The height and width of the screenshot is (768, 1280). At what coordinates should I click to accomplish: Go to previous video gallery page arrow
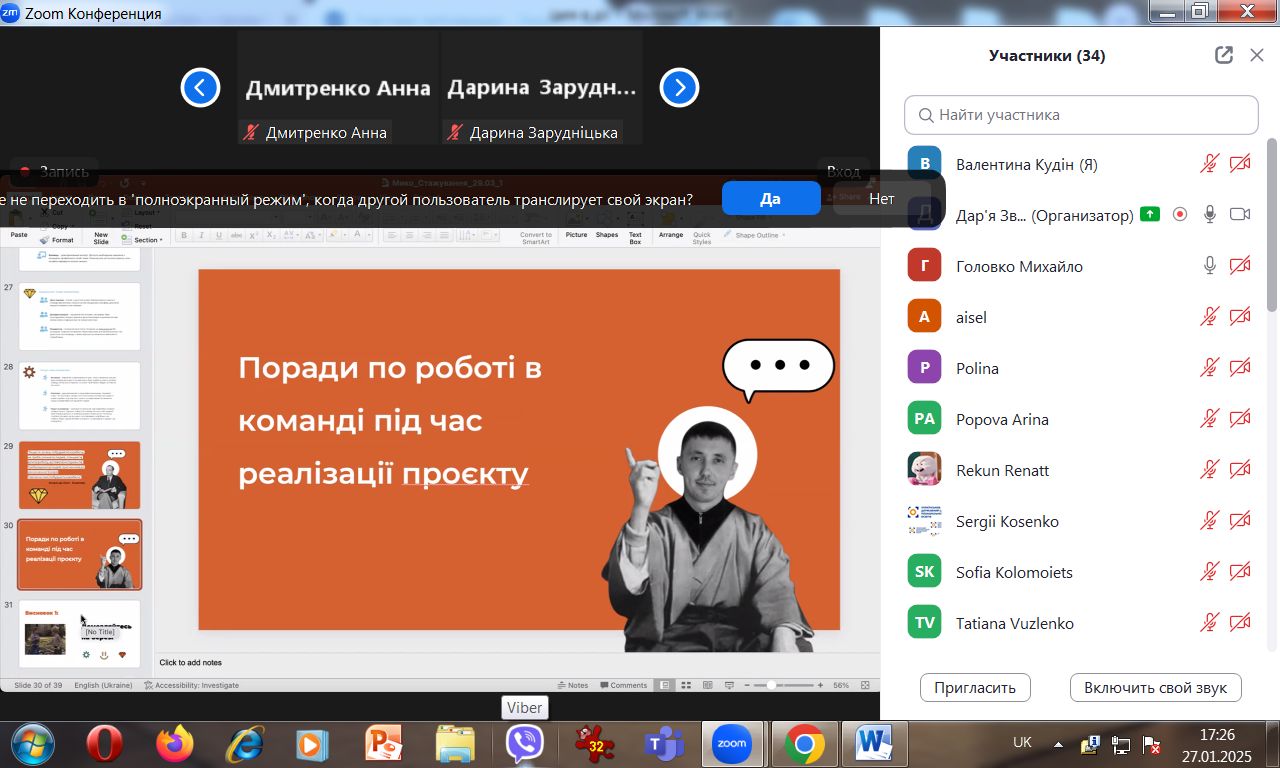click(x=200, y=88)
